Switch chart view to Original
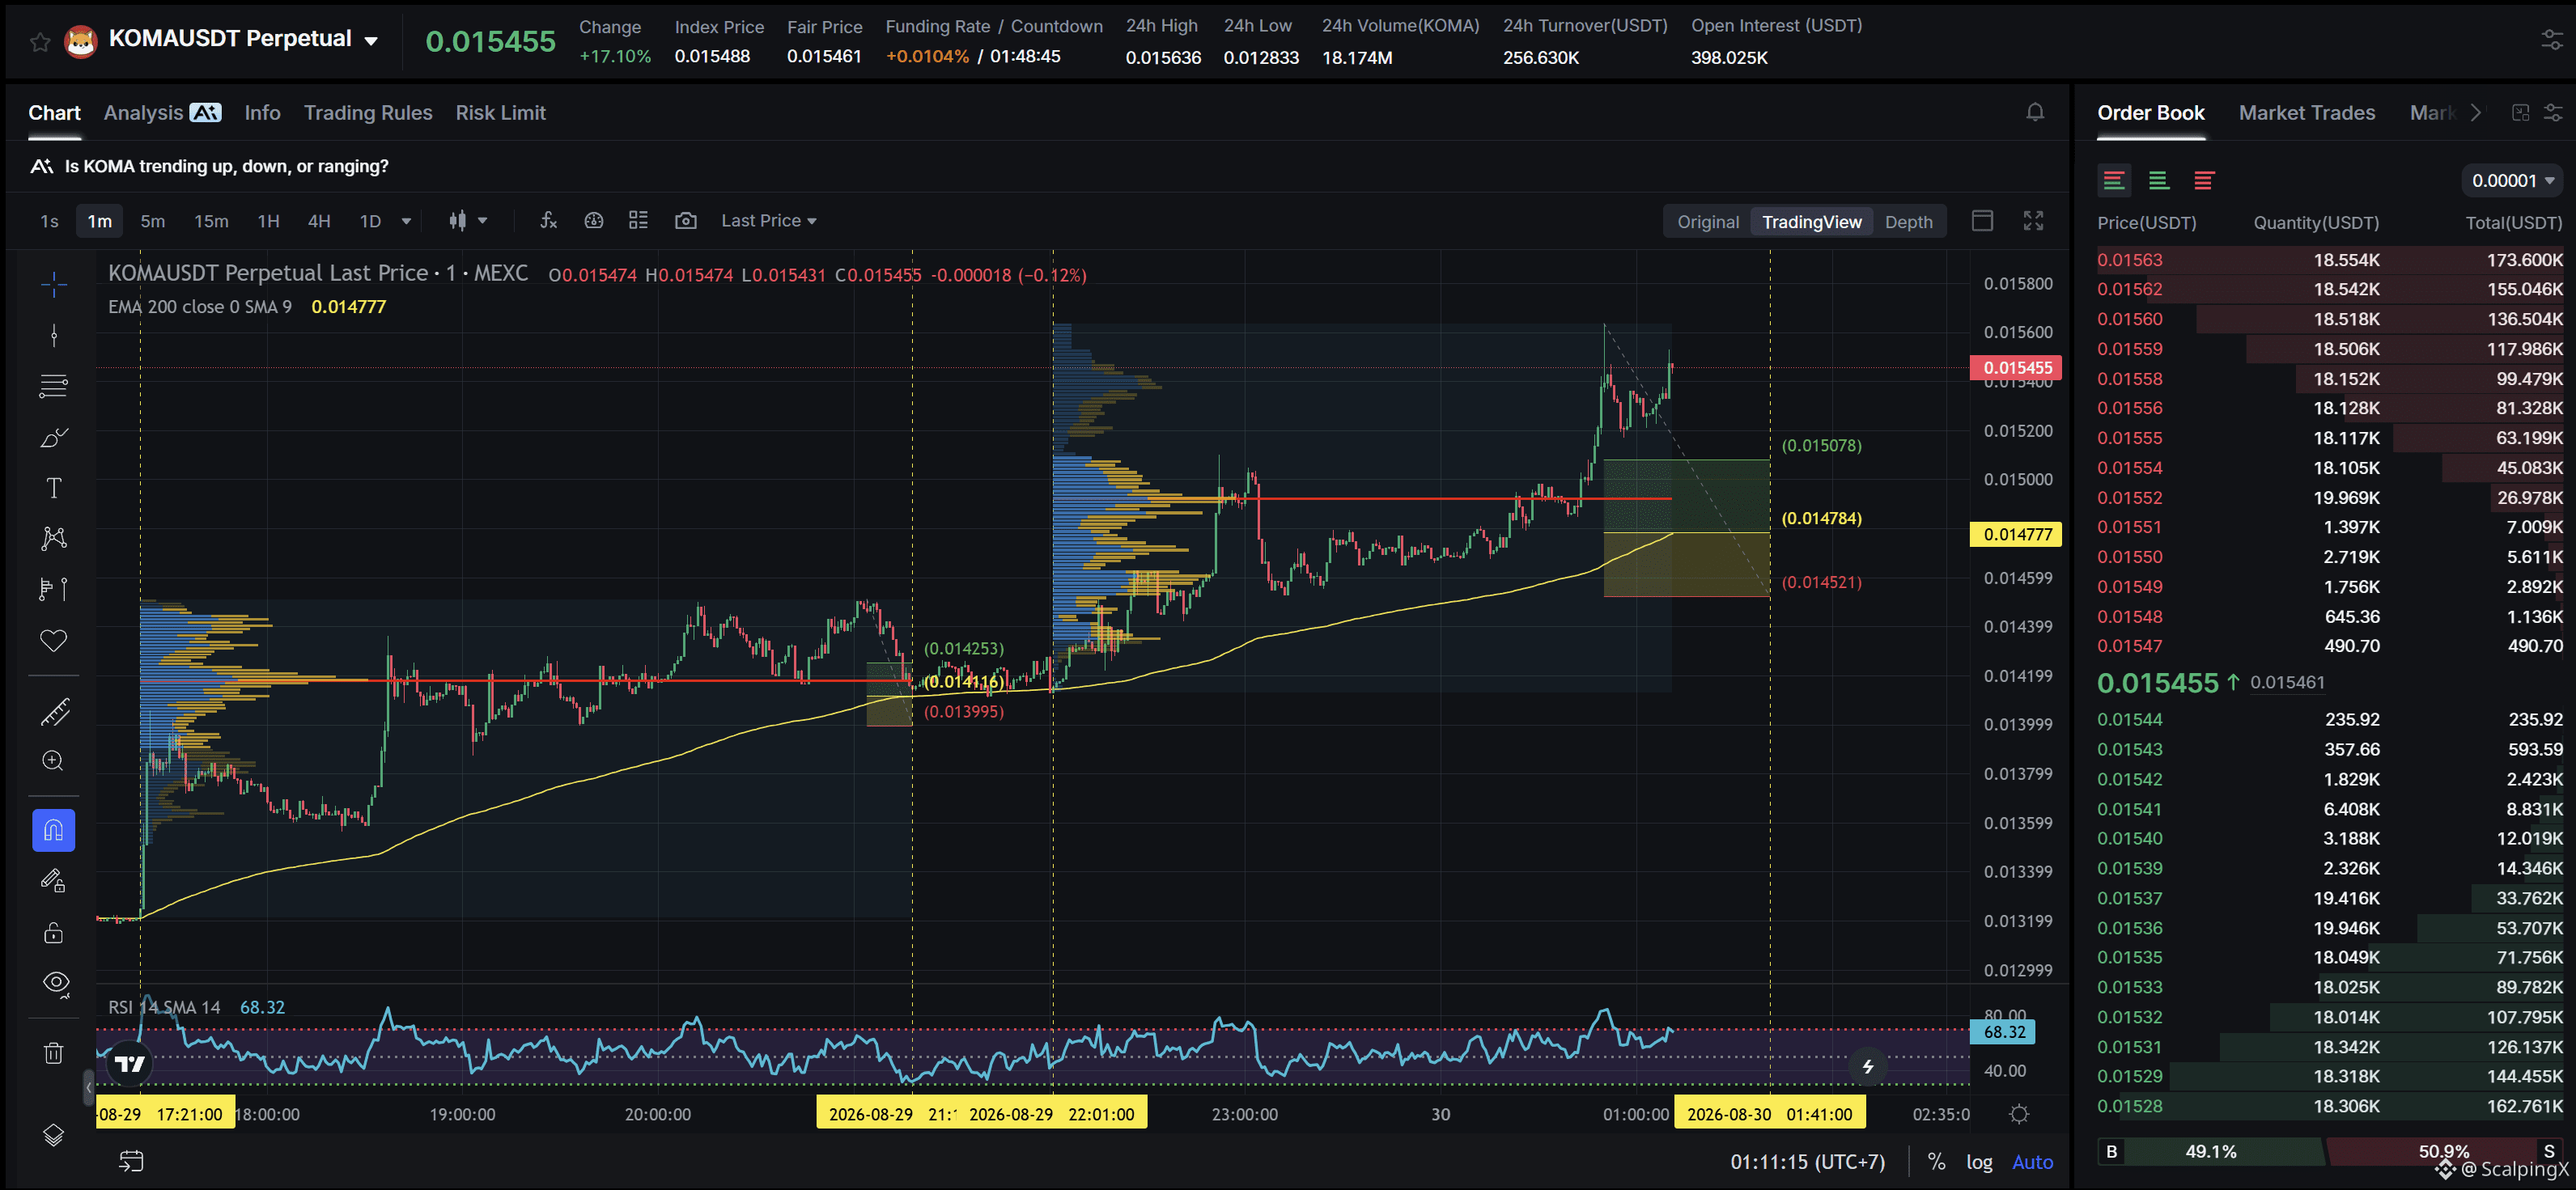The image size is (2576, 1190). (x=1708, y=222)
